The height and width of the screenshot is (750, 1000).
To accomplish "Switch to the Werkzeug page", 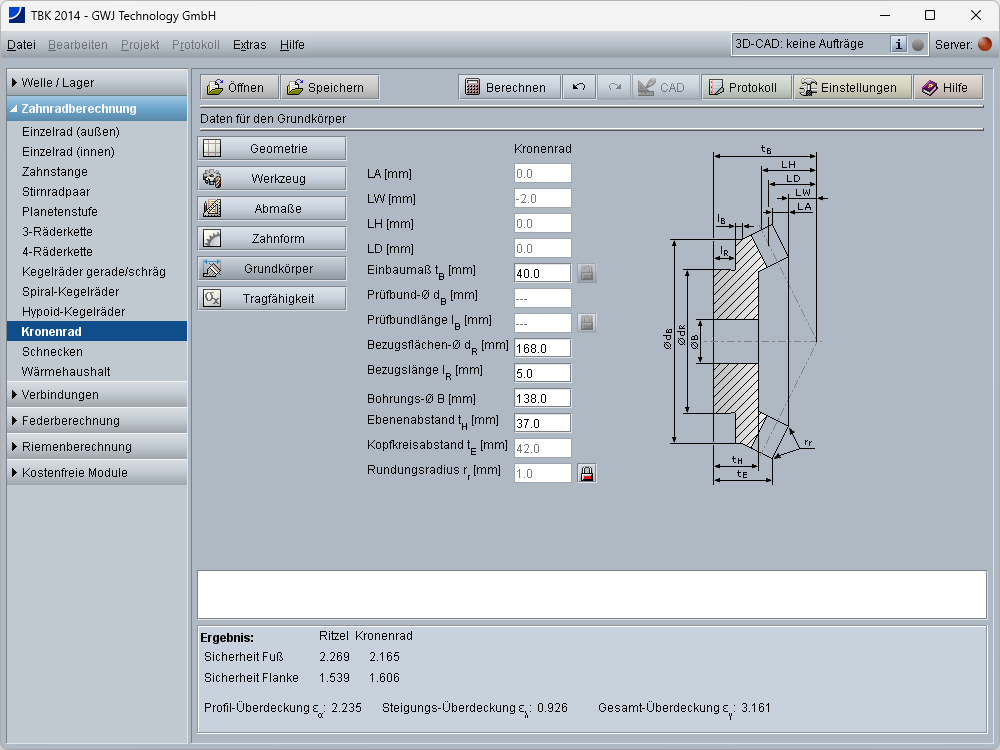I will point(272,178).
